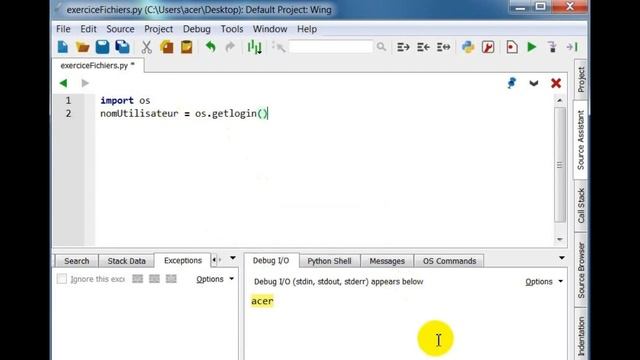Open the Python icon in toolbar
The image size is (640, 360).
coord(468,47)
